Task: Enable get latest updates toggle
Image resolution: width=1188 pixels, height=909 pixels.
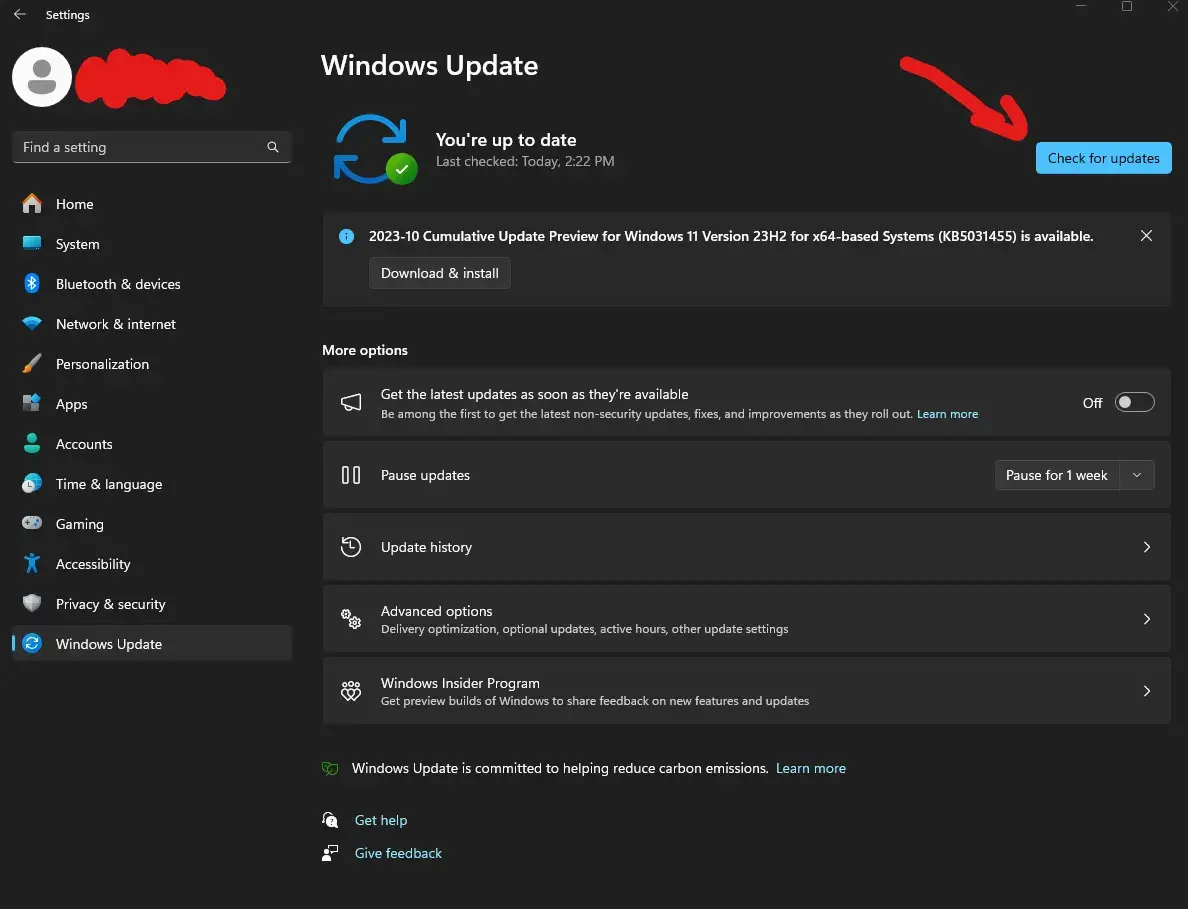Action: pos(1135,402)
